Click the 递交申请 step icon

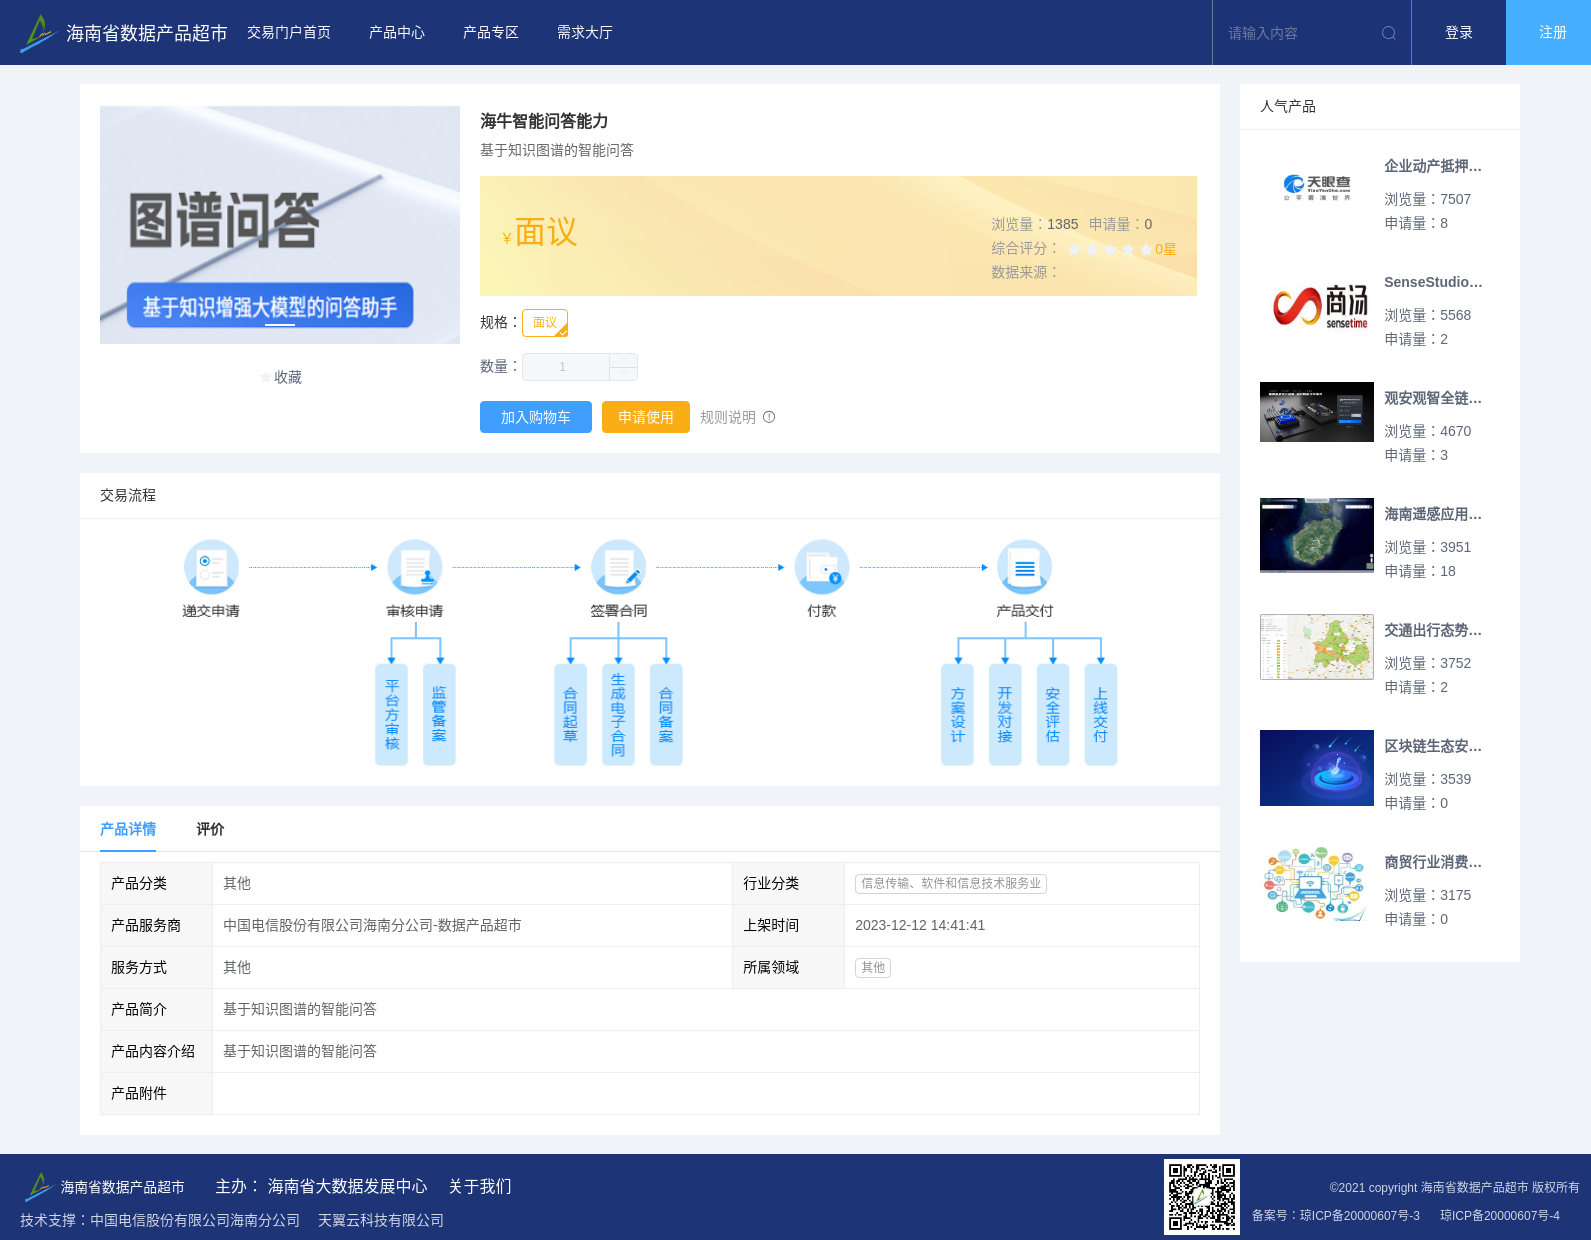click(x=211, y=567)
